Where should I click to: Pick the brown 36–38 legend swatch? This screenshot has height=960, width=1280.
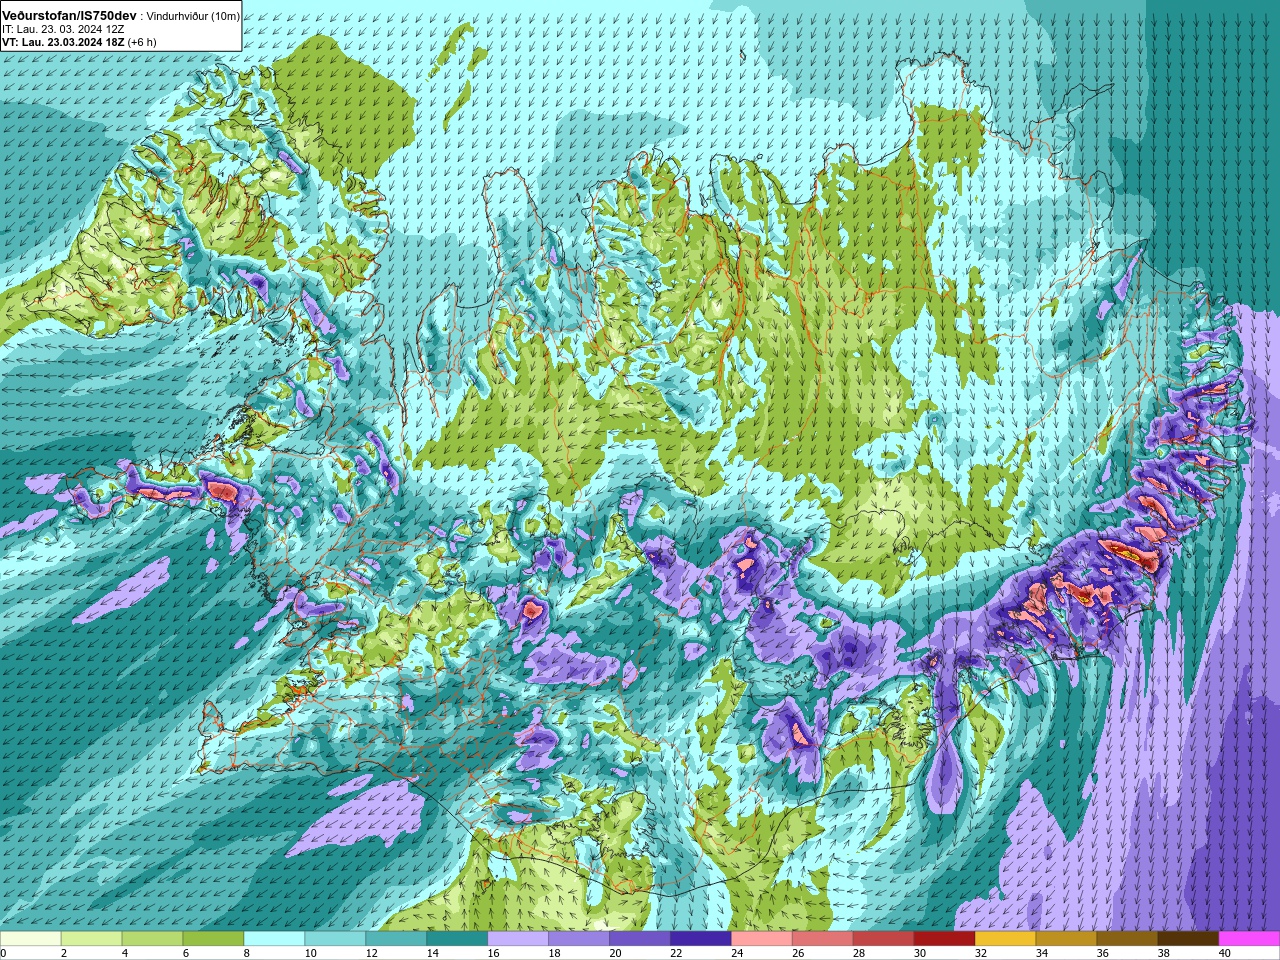[x=1128, y=939]
